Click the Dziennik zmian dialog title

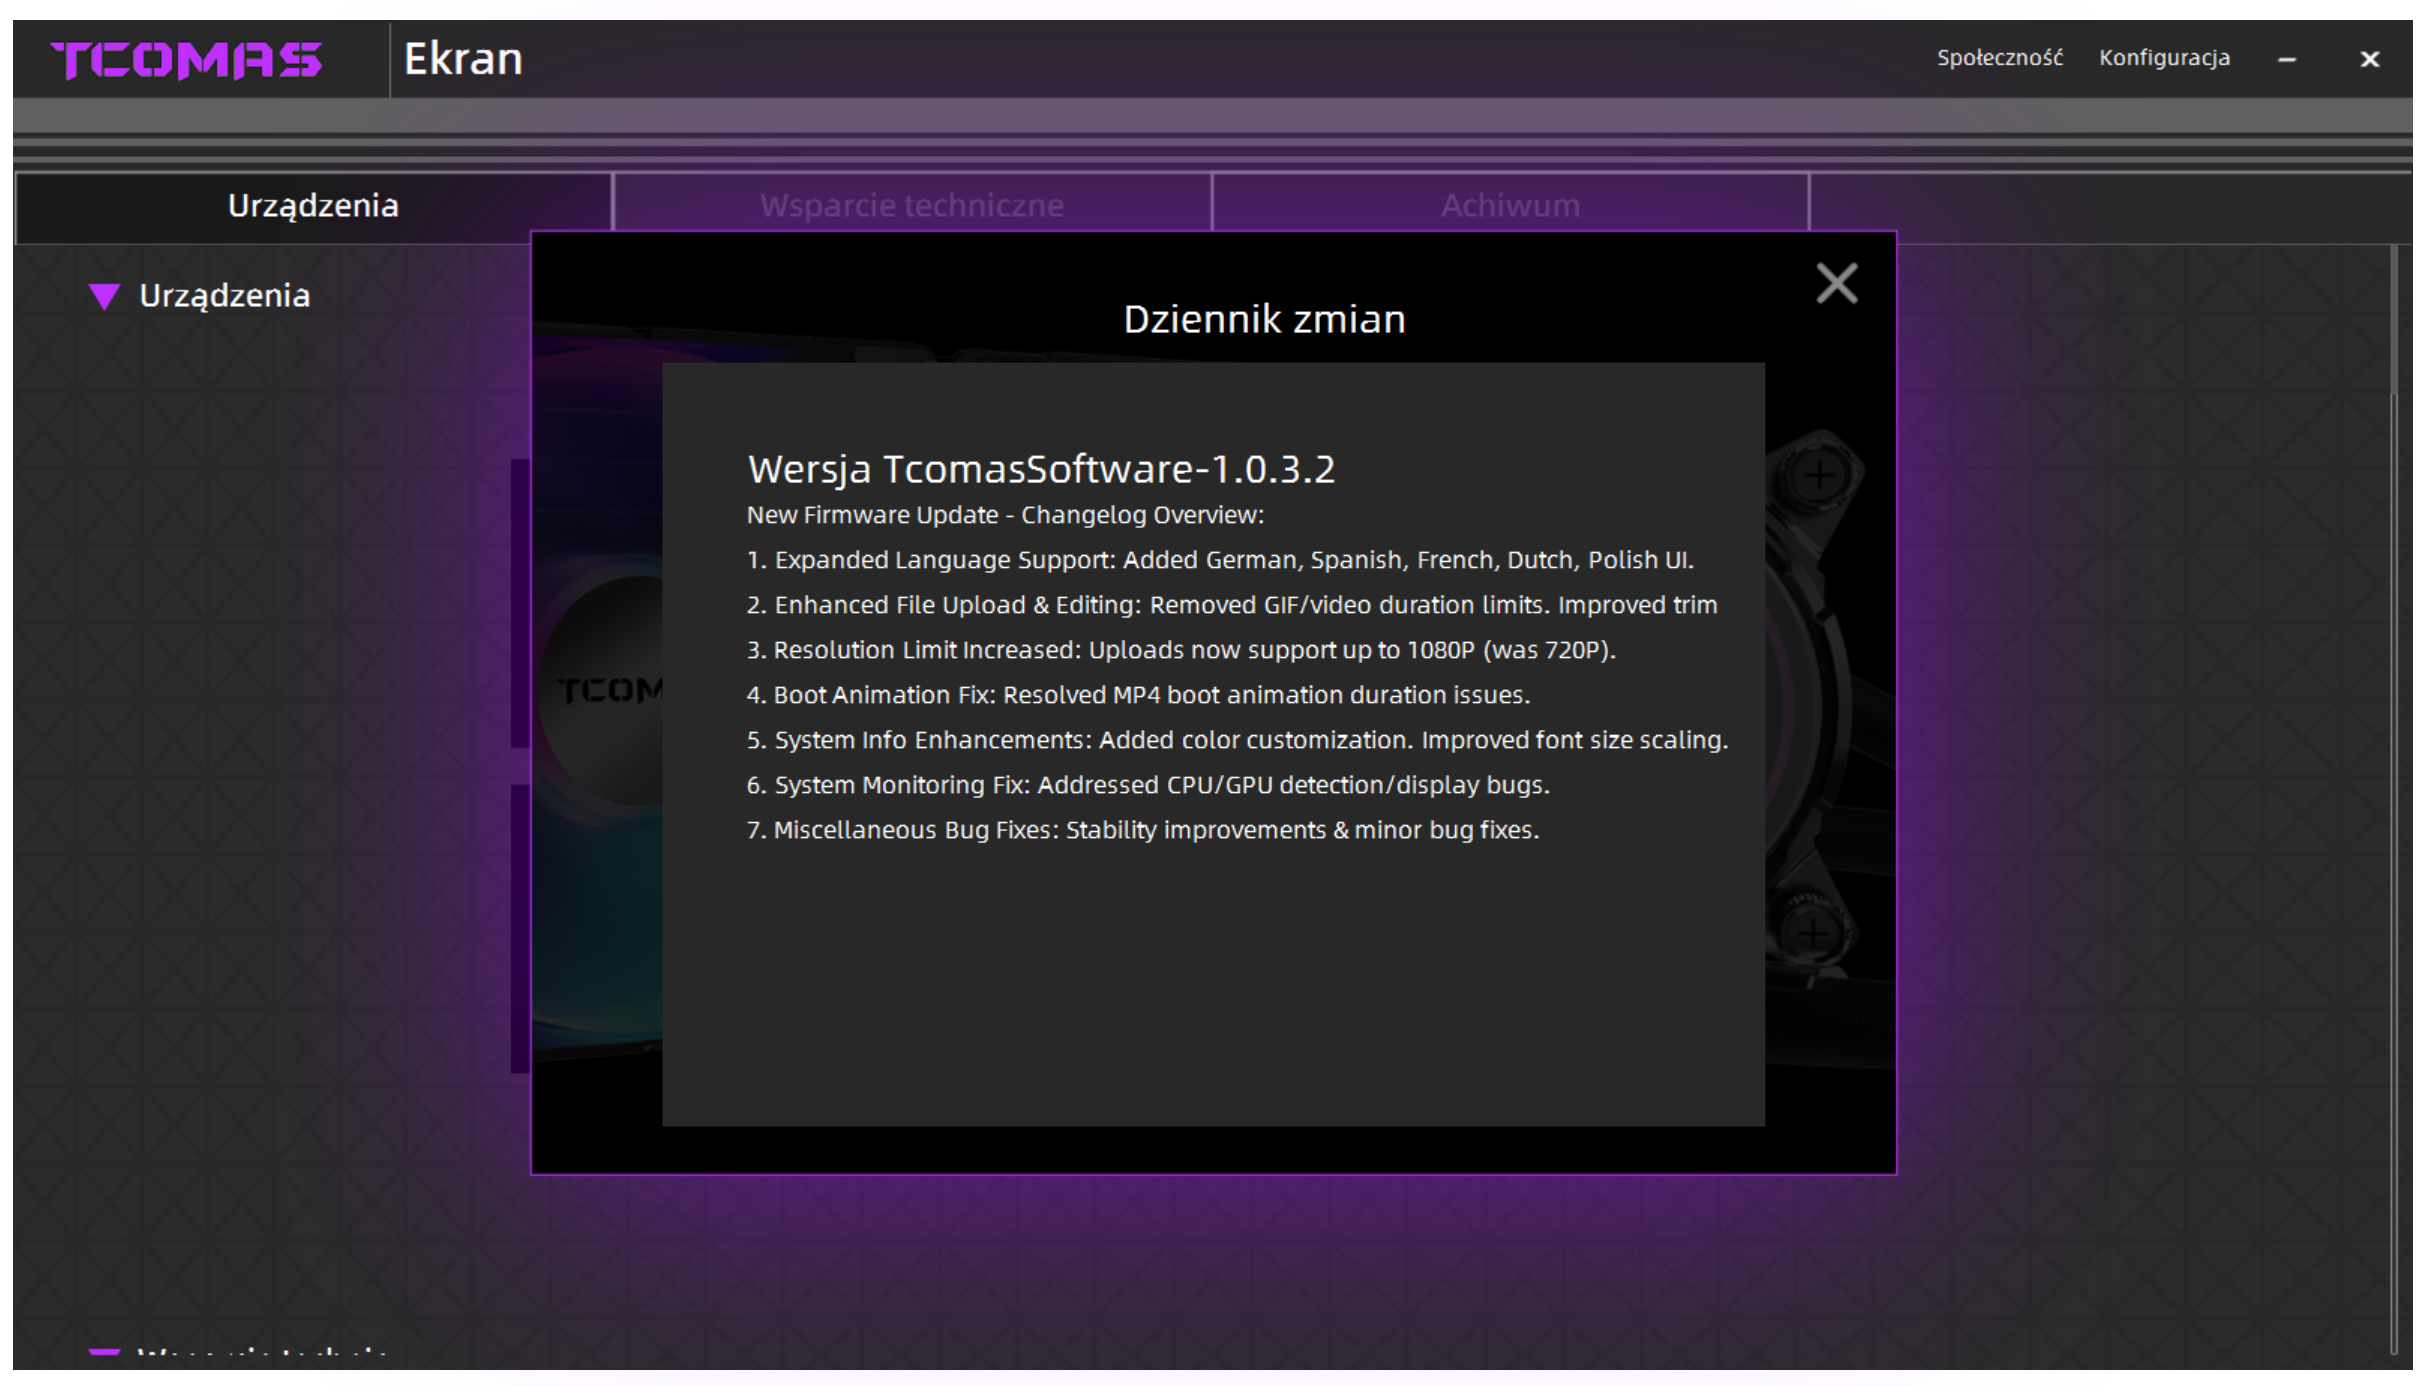(x=1264, y=320)
